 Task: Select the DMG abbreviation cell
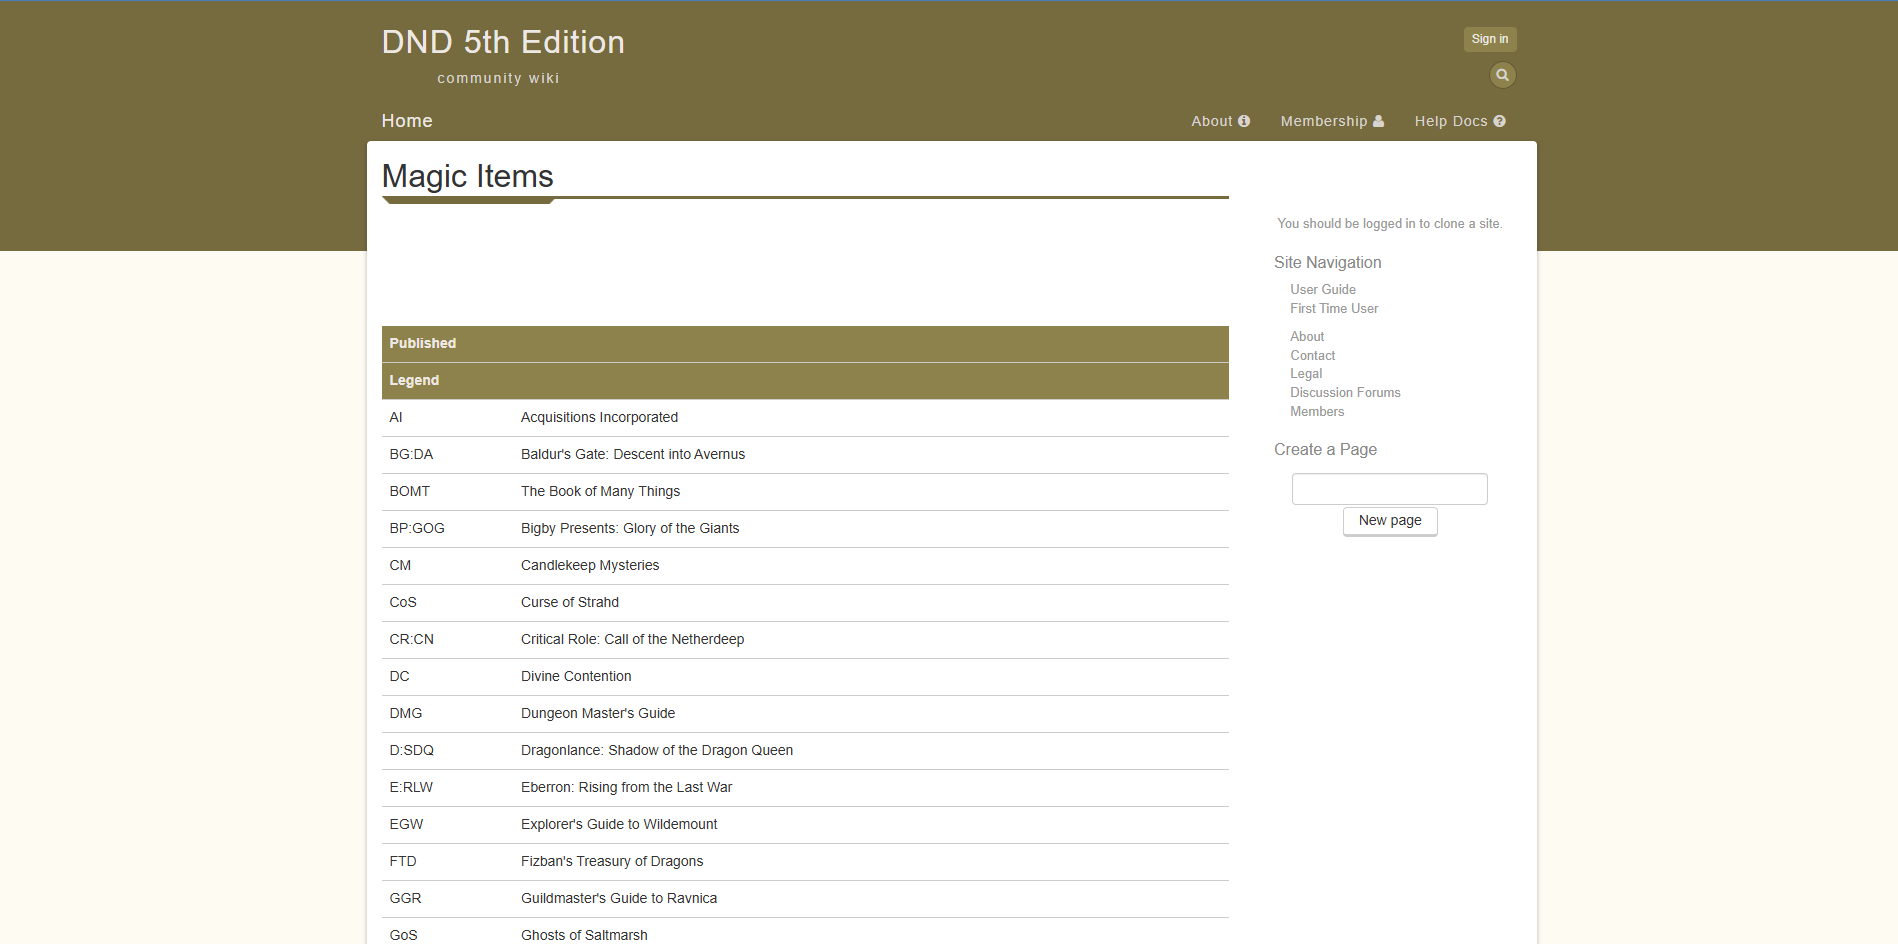pyautogui.click(x=447, y=714)
